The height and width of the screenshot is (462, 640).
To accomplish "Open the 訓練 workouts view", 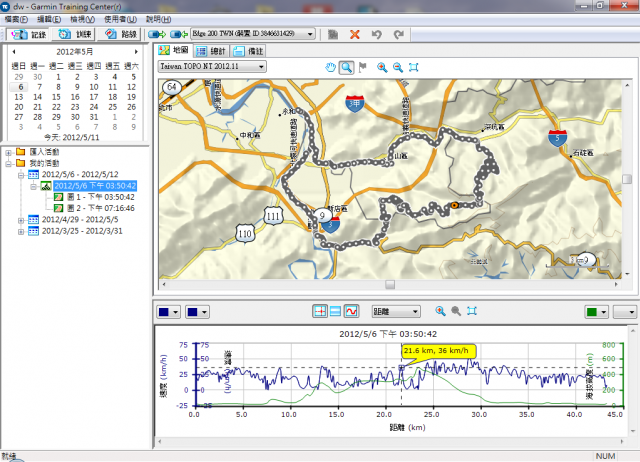I will point(74,34).
